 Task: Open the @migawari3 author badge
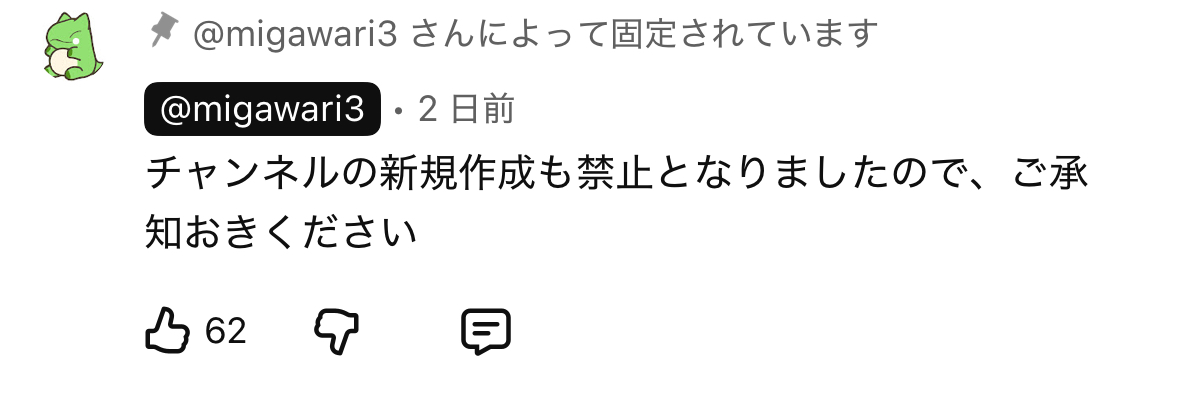pyautogui.click(x=262, y=109)
